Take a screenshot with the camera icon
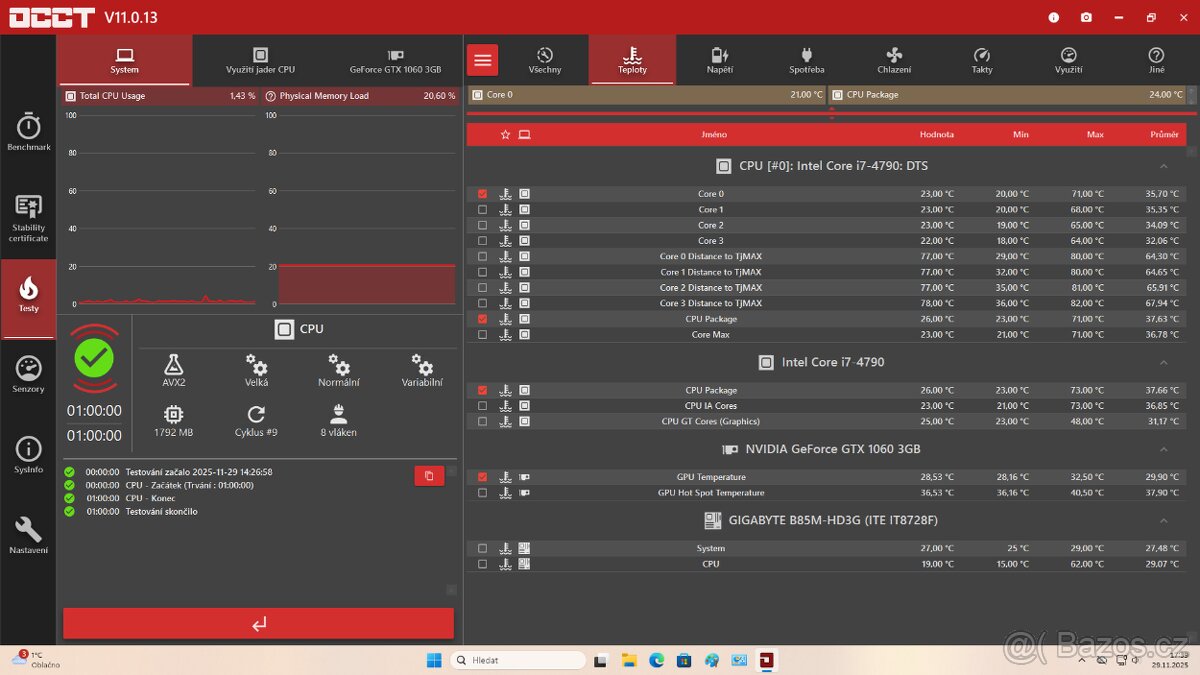1200x675 pixels. [x=1085, y=17]
